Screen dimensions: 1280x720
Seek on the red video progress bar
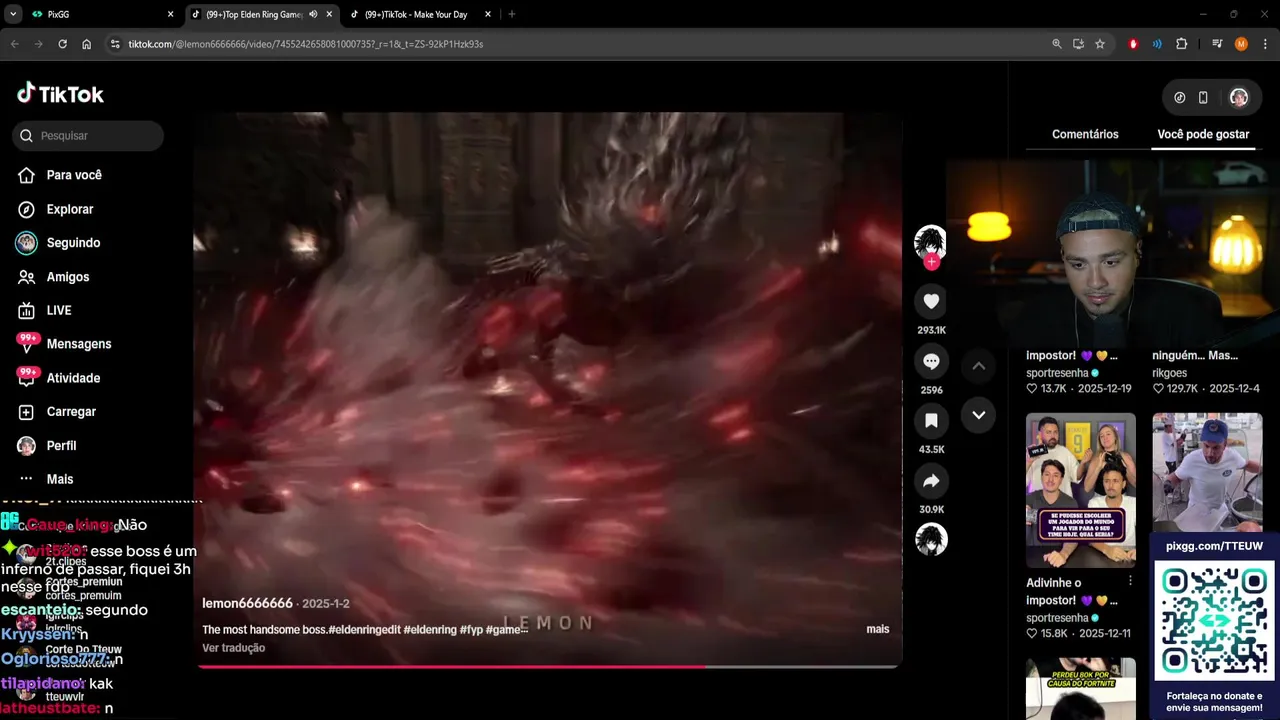pyautogui.click(x=549, y=665)
